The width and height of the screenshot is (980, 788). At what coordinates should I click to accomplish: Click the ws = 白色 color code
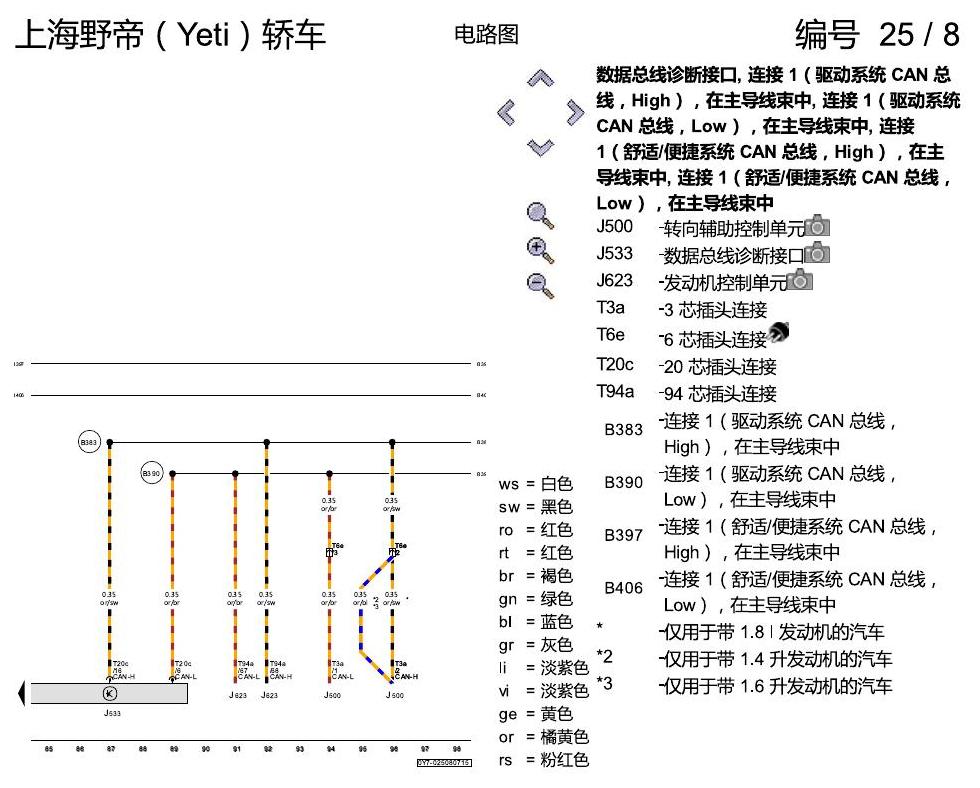click(536, 484)
